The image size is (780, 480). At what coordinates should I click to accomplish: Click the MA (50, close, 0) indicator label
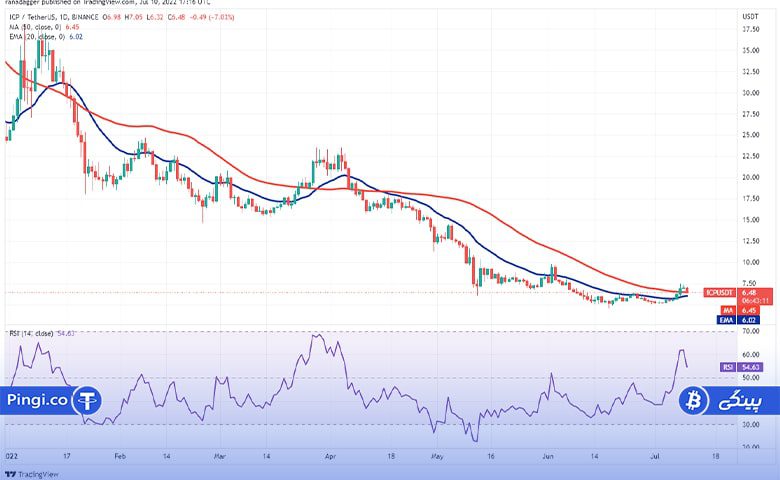tap(35, 27)
